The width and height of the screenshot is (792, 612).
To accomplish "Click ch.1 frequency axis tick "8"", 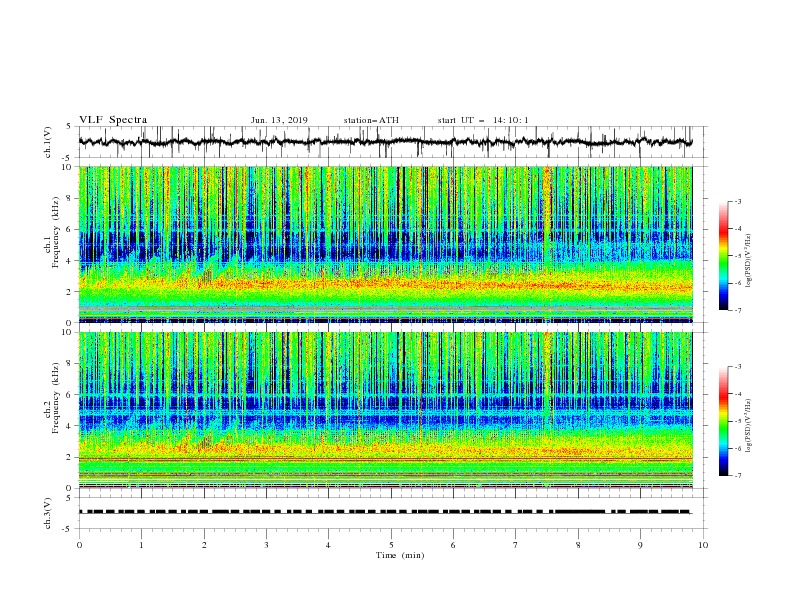I will pyautogui.click(x=70, y=198).
